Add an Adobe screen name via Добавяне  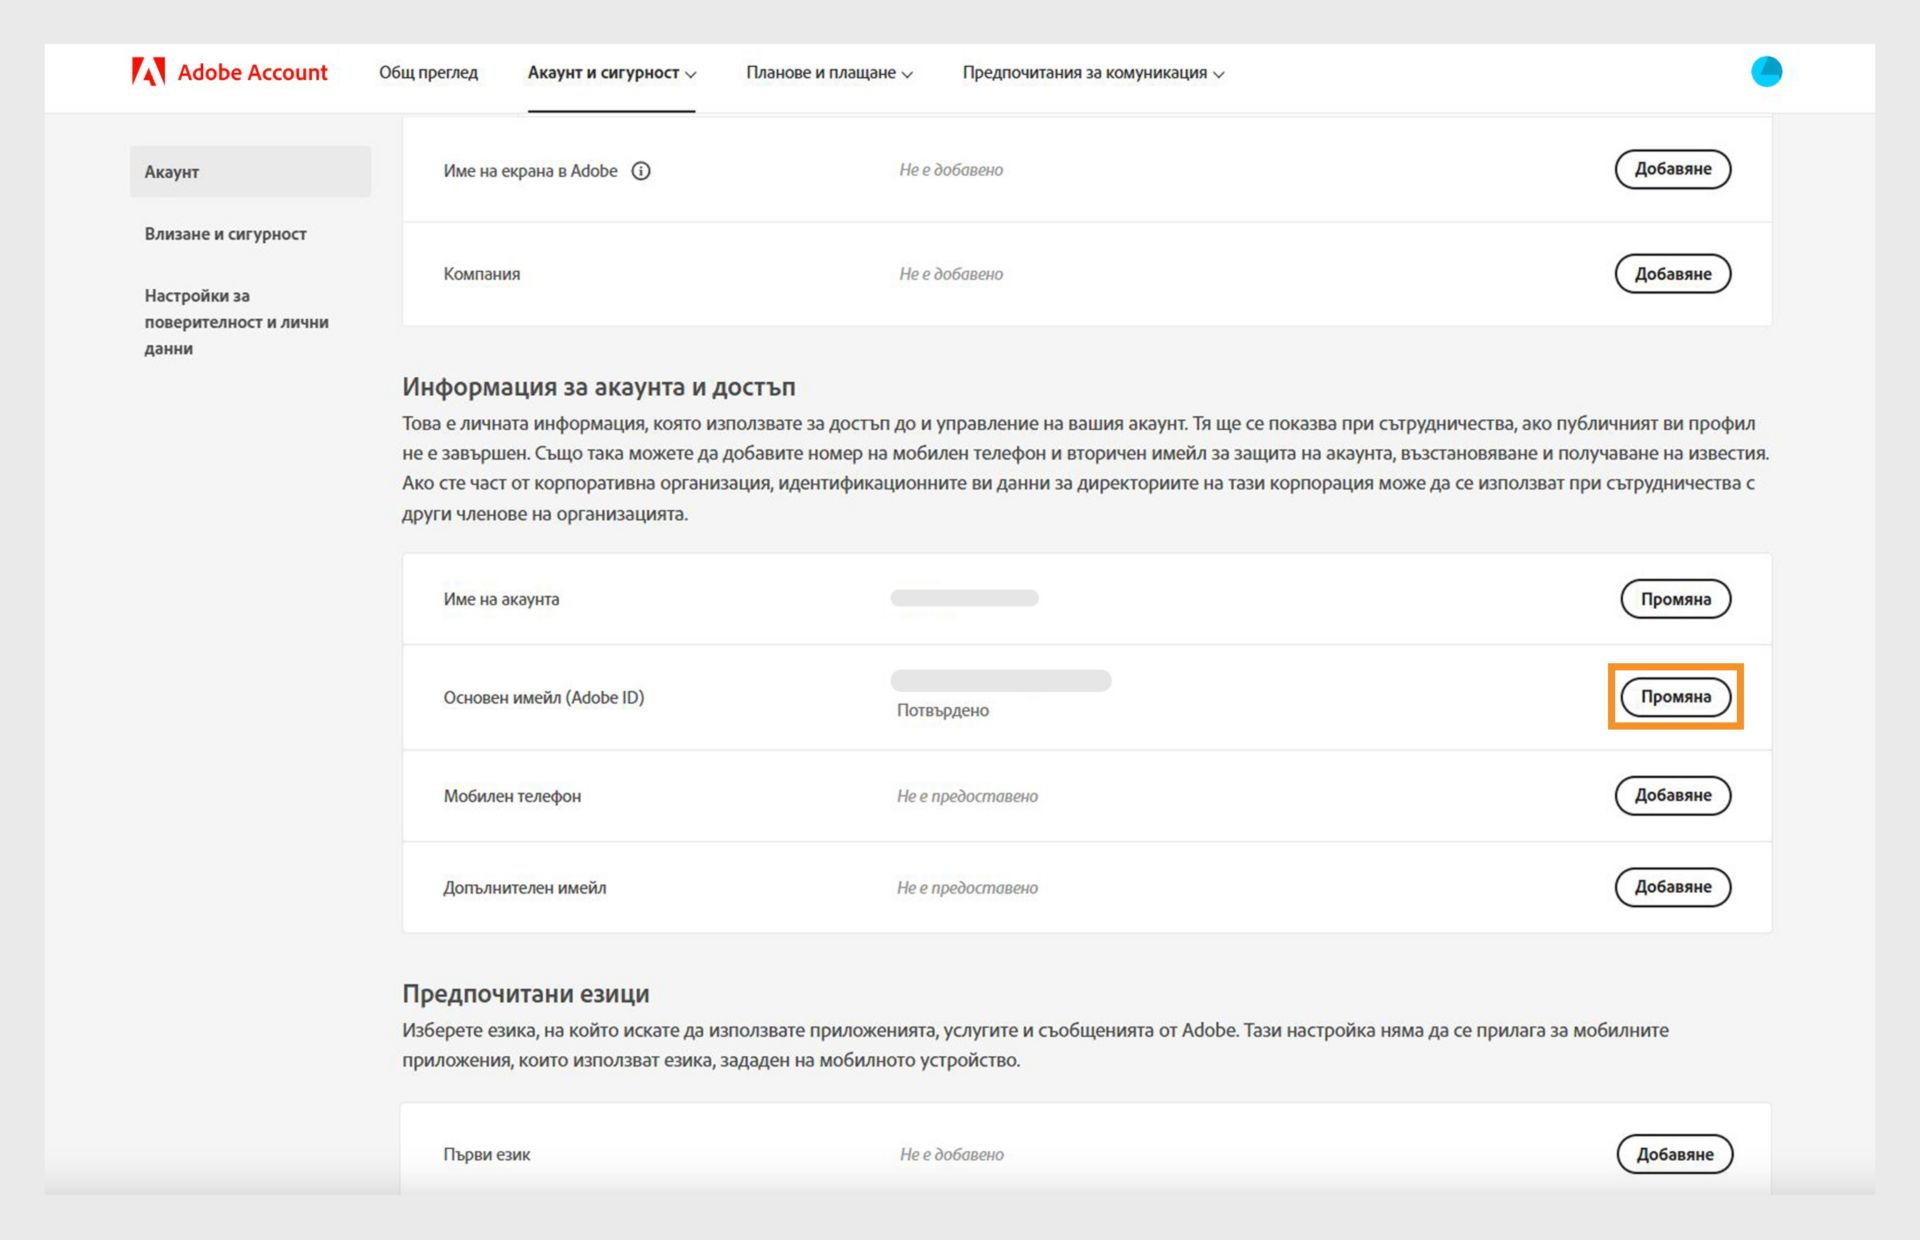coord(1672,169)
